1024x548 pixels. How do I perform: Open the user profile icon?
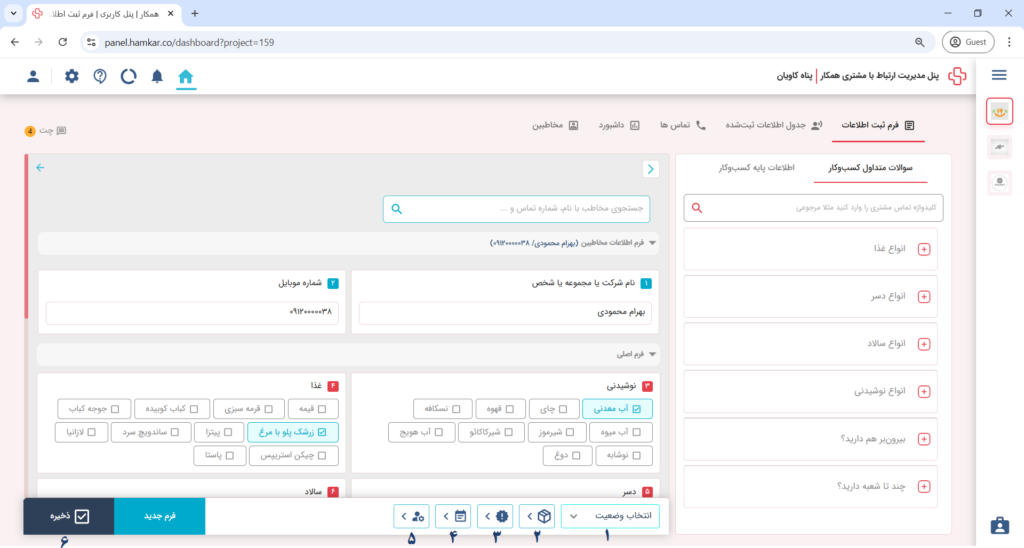[x=33, y=76]
